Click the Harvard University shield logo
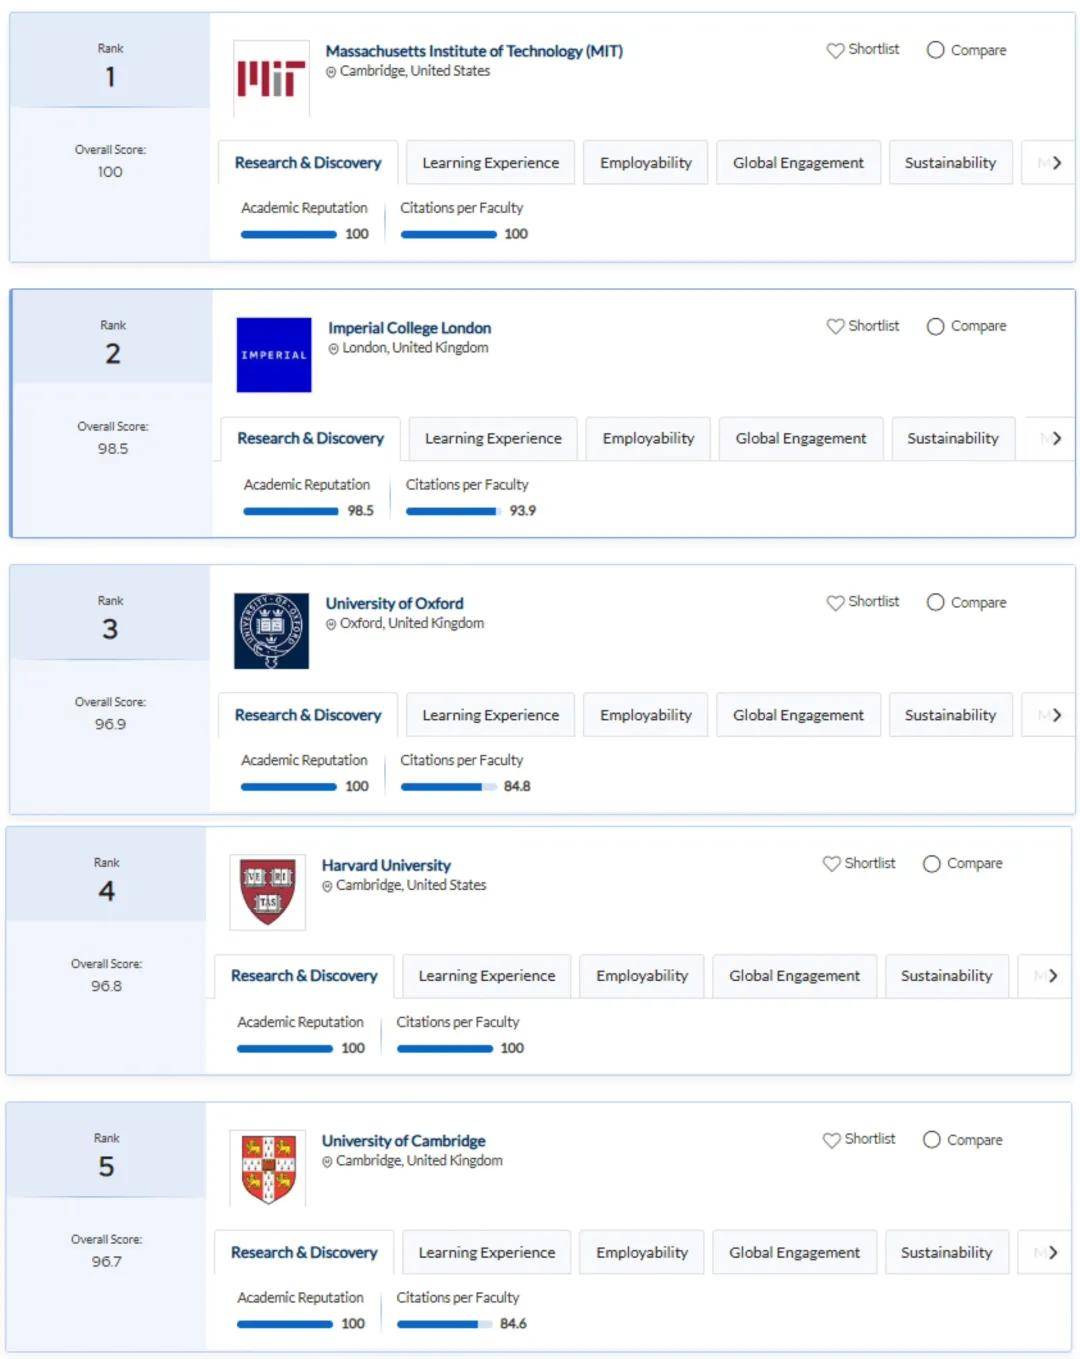 pyautogui.click(x=268, y=892)
